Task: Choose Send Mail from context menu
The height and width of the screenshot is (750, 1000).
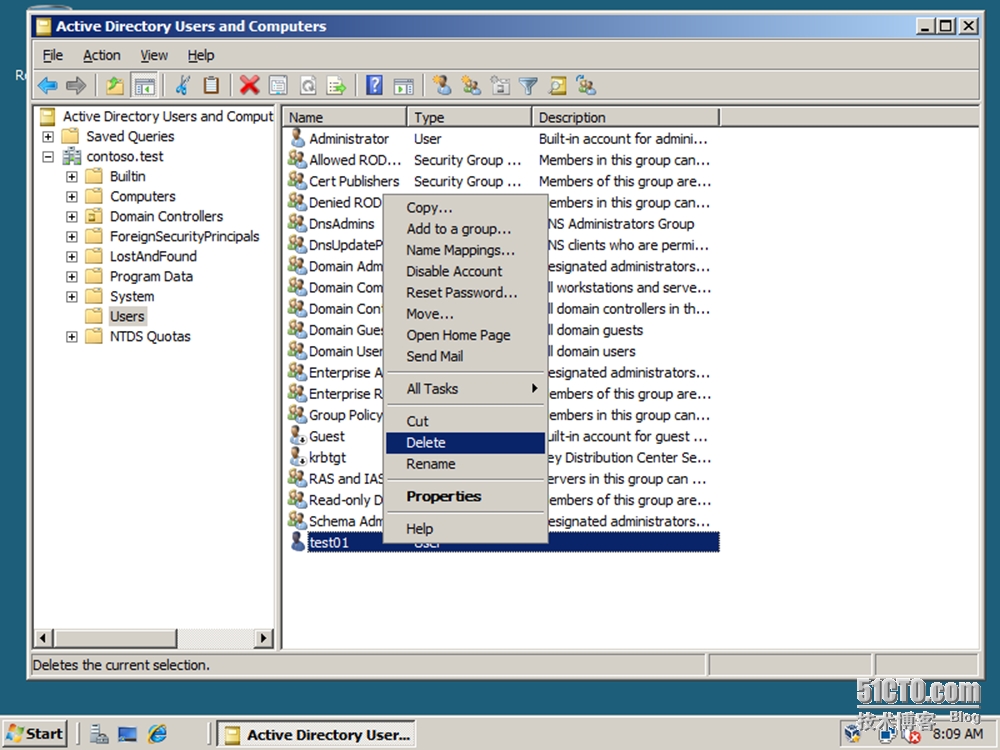Action: click(x=465, y=357)
